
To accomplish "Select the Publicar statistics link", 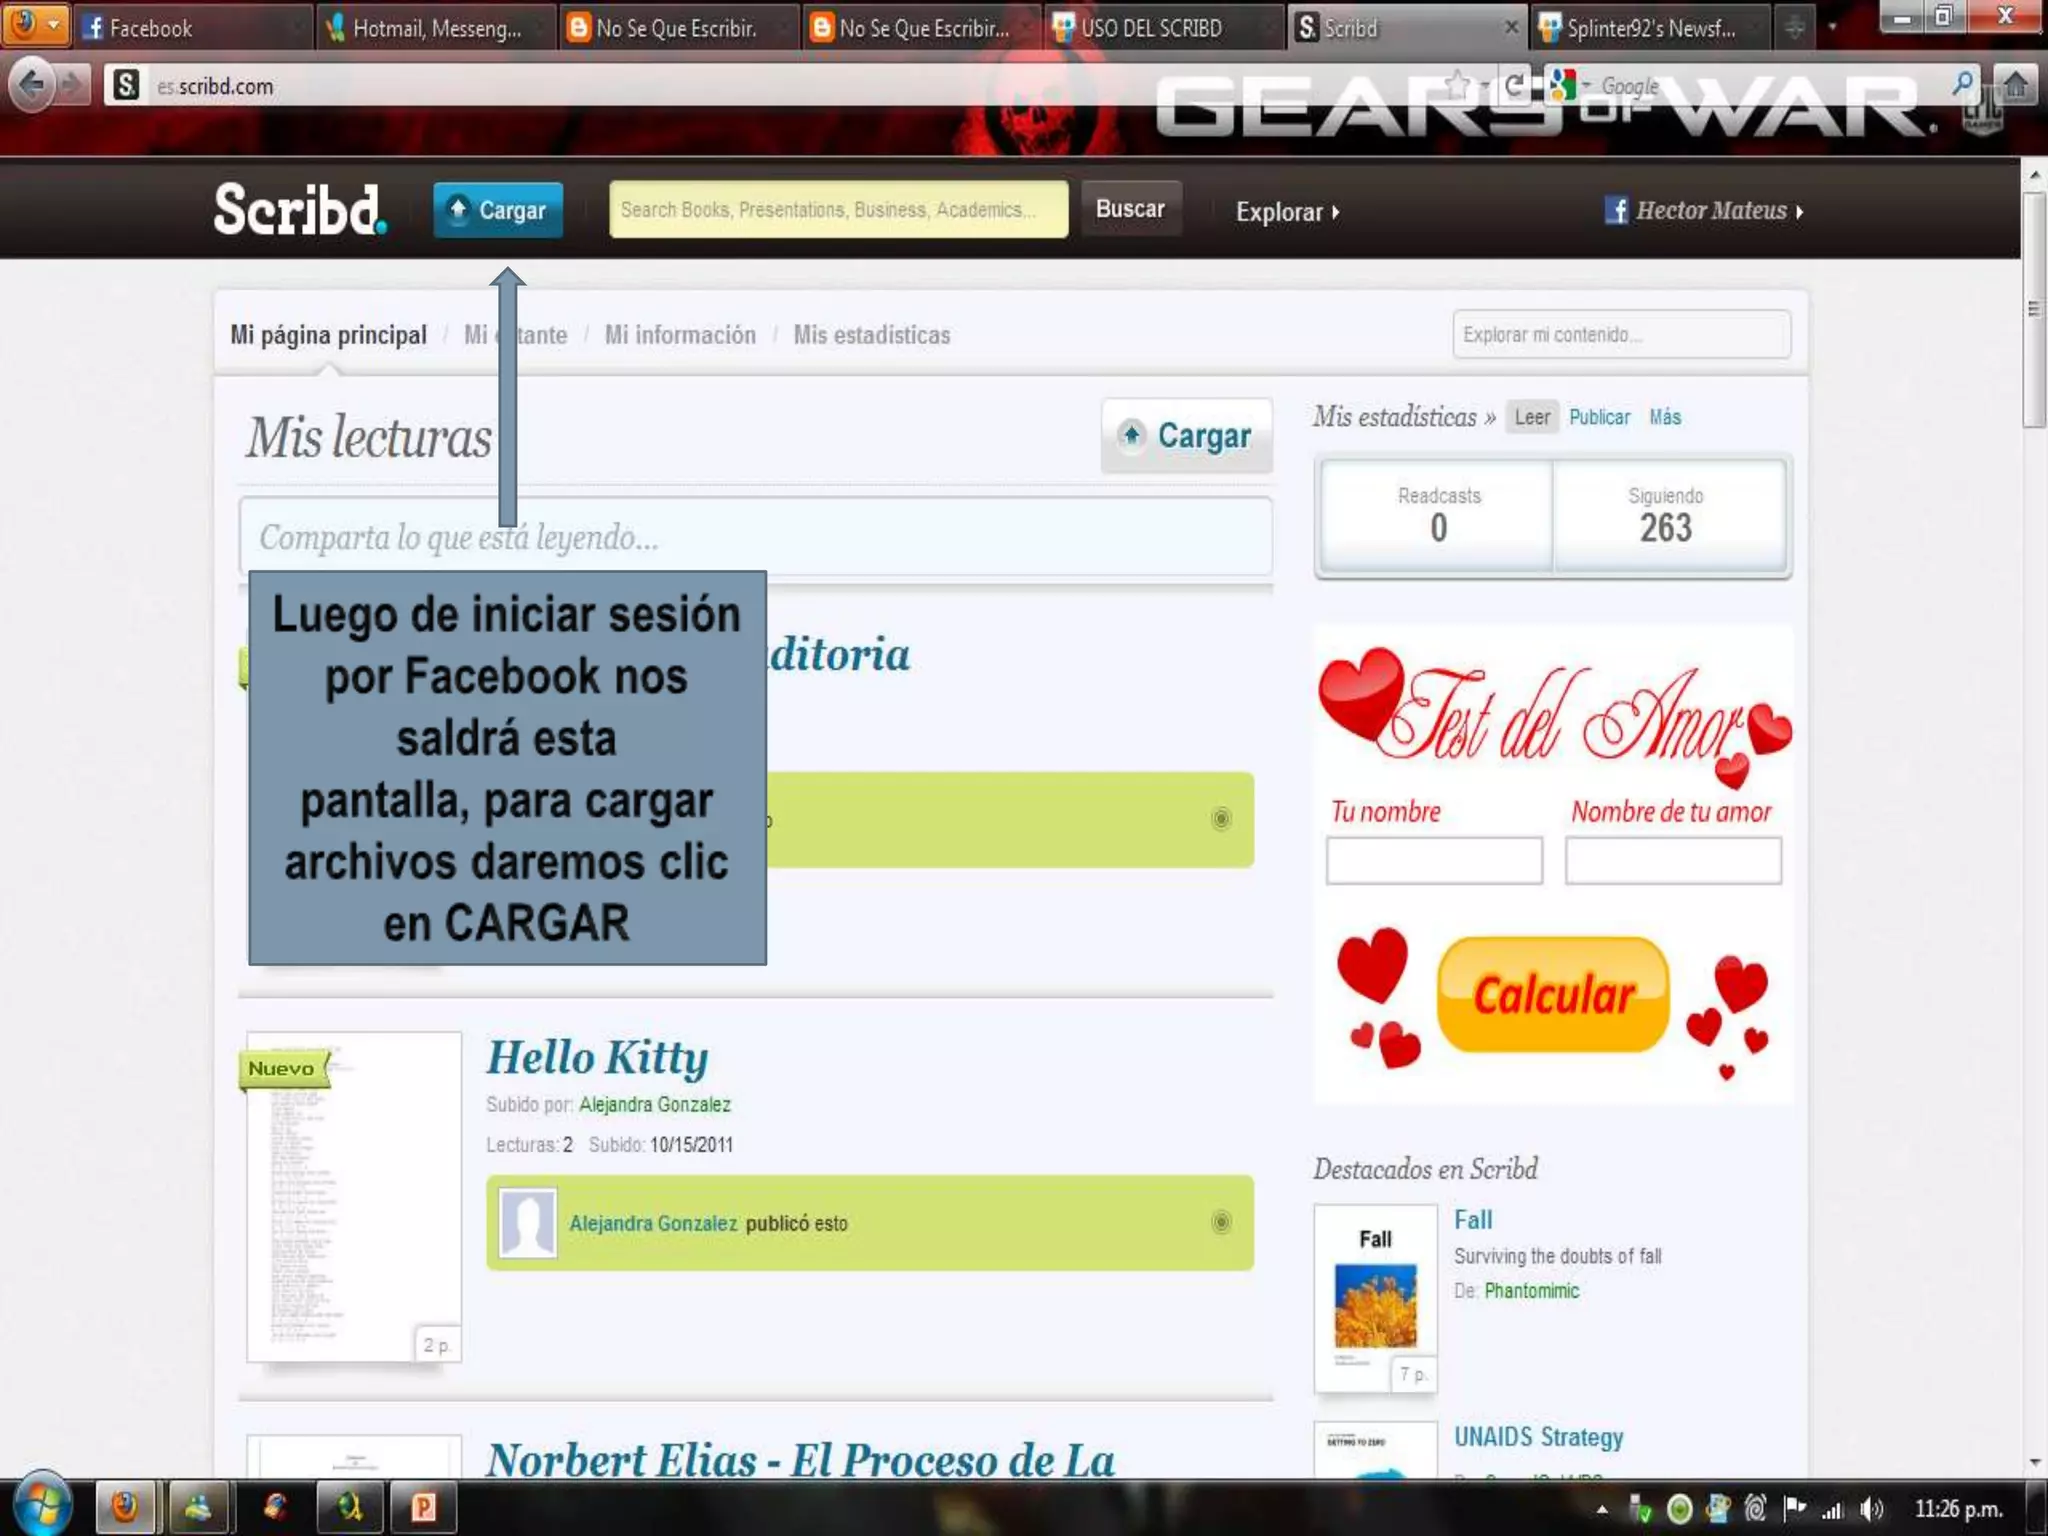I will tap(1599, 417).
